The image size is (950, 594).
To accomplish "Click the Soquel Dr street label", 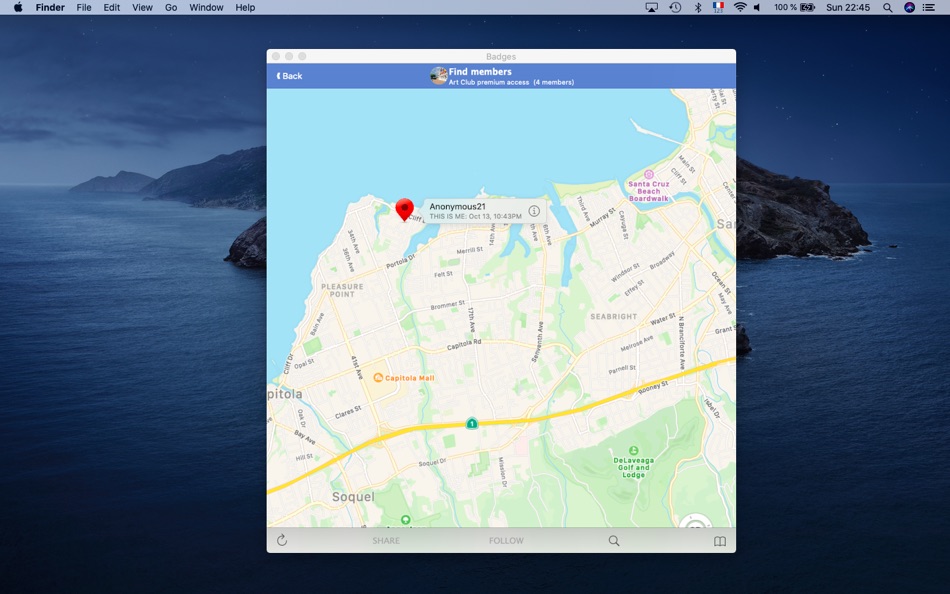I will click(433, 462).
